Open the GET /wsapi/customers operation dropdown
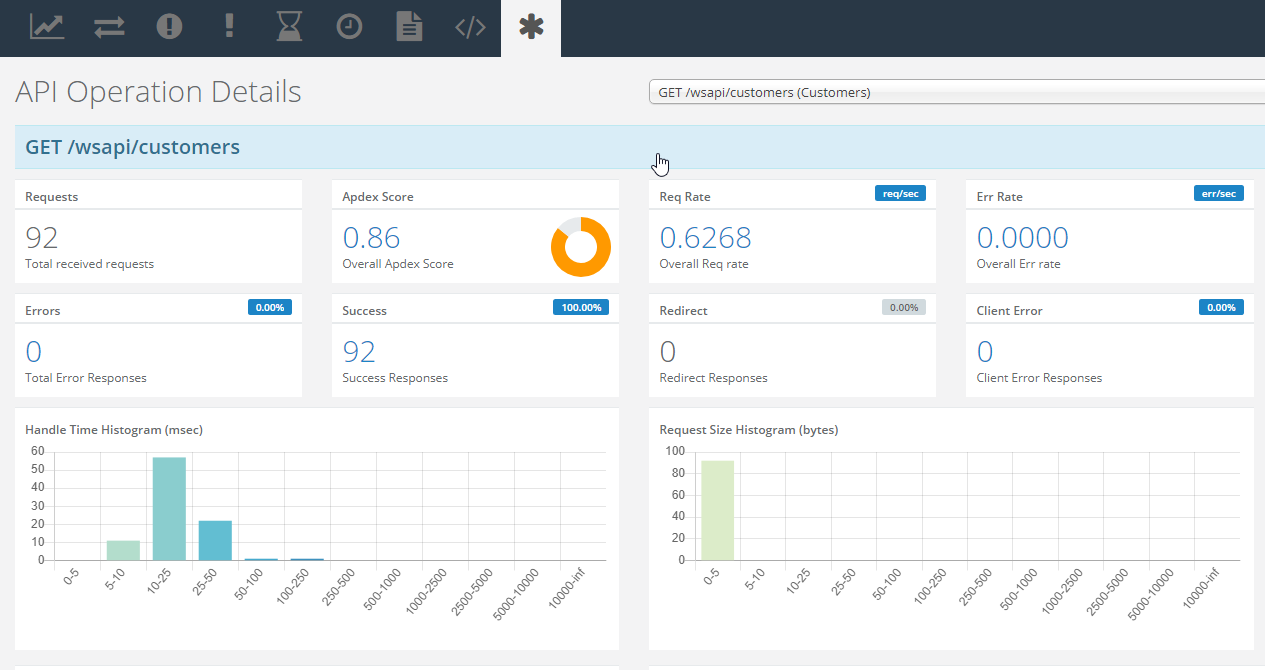1265x670 pixels. point(957,92)
